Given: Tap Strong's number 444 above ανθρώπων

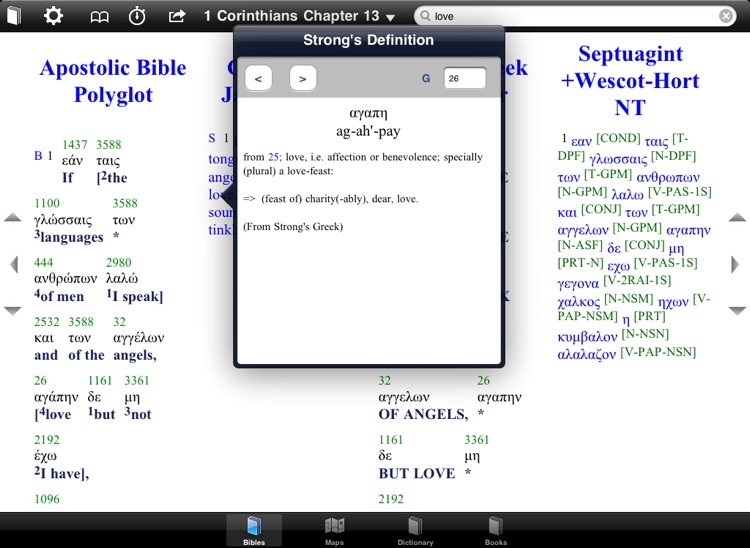Looking at the screenshot, I should (44, 263).
